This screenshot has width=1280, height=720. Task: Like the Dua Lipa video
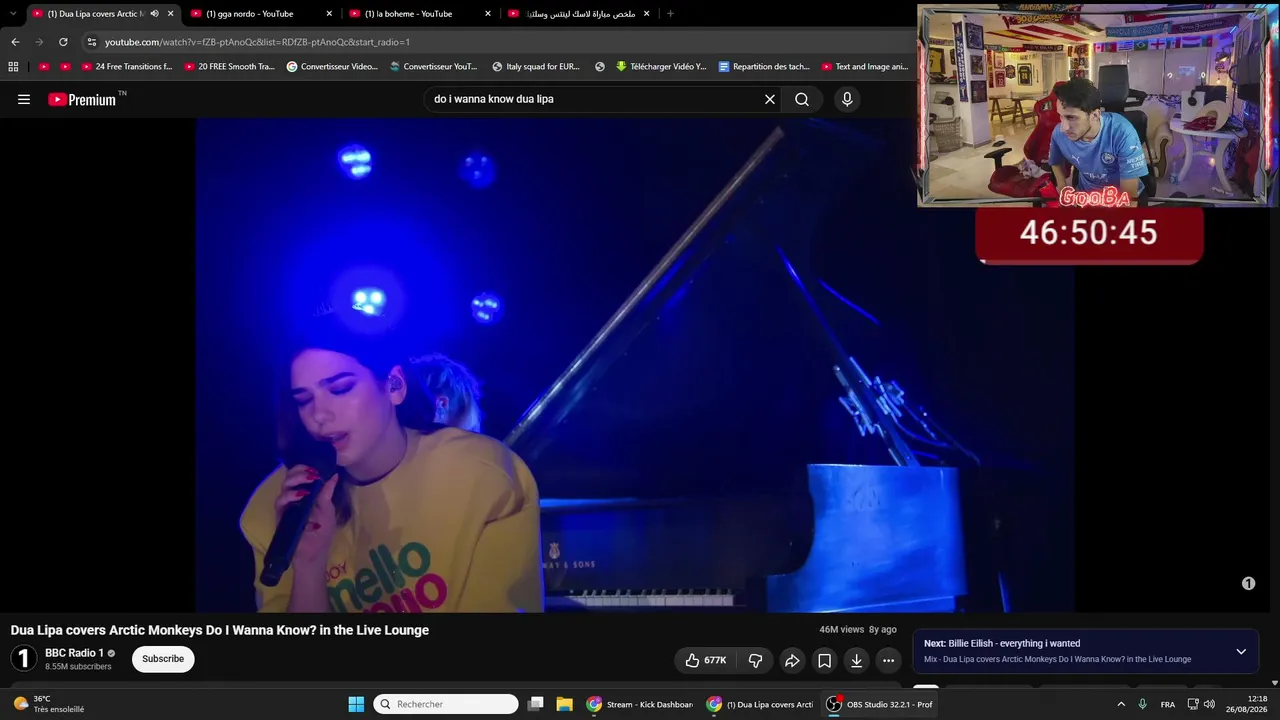tap(706, 660)
